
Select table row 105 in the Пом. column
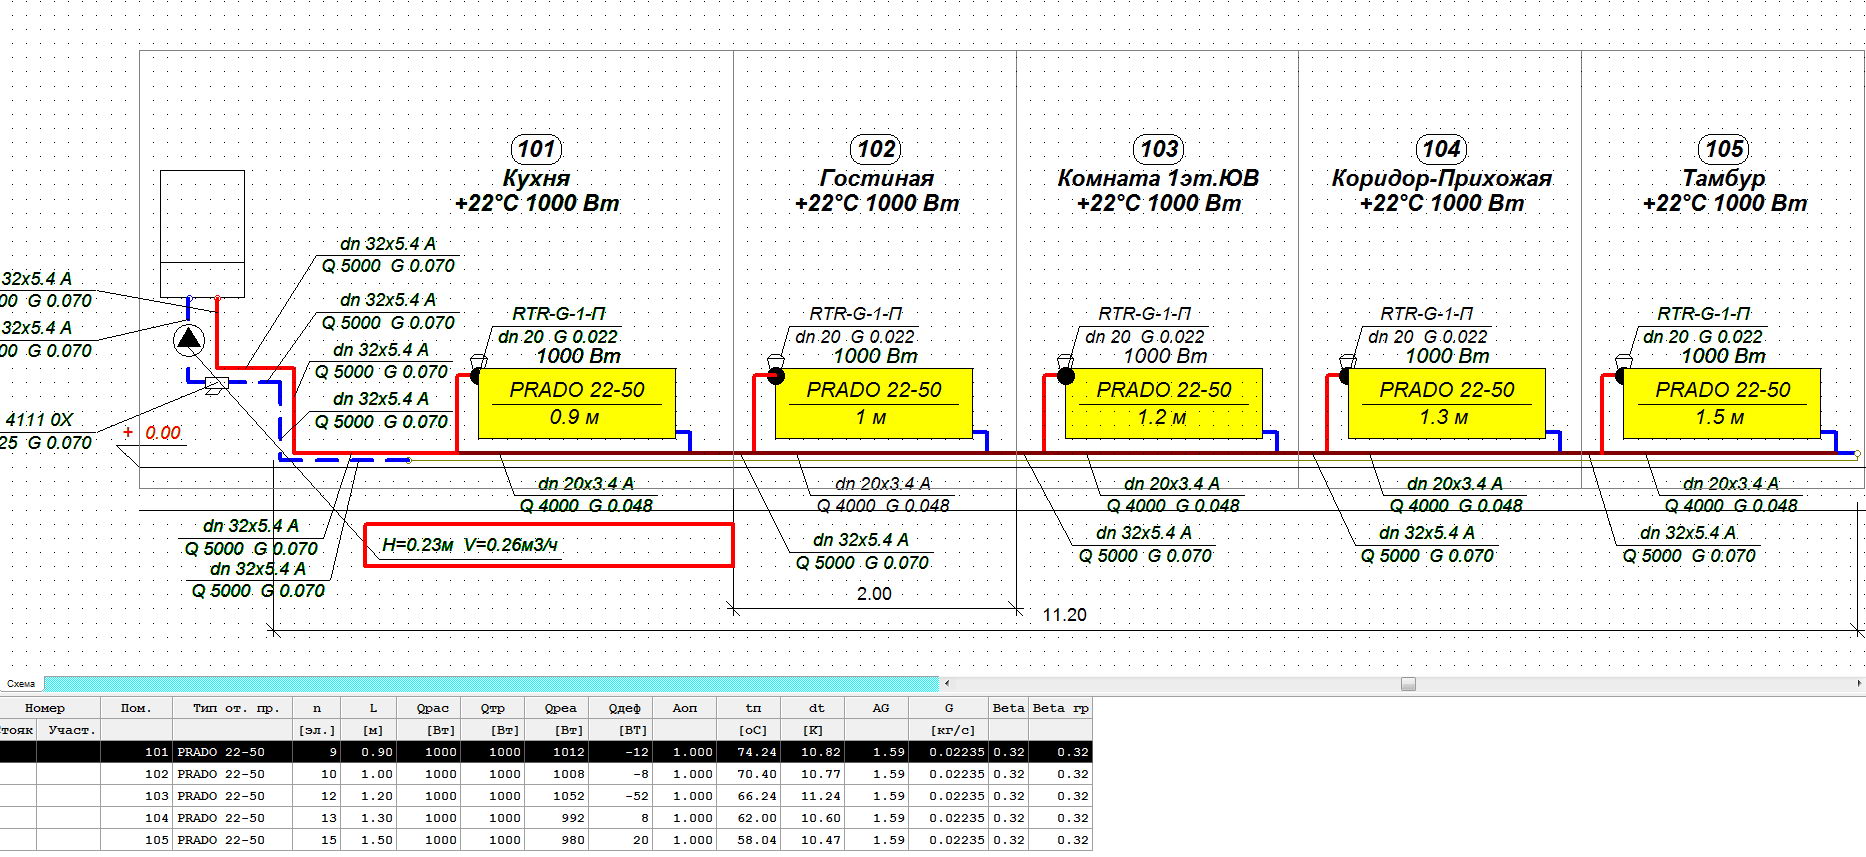pos(136,840)
